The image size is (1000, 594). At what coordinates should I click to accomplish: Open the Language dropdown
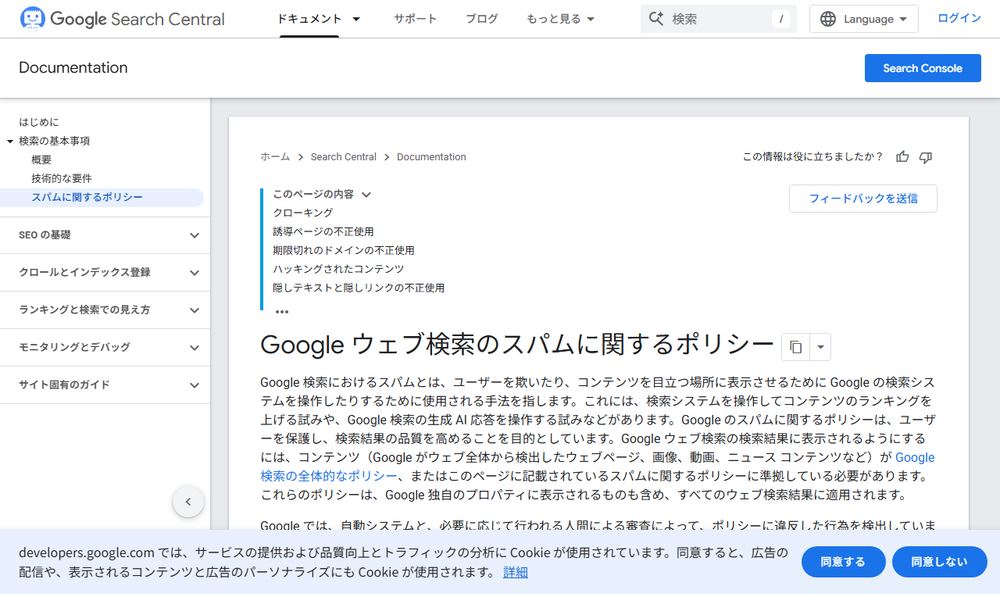coord(864,19)
